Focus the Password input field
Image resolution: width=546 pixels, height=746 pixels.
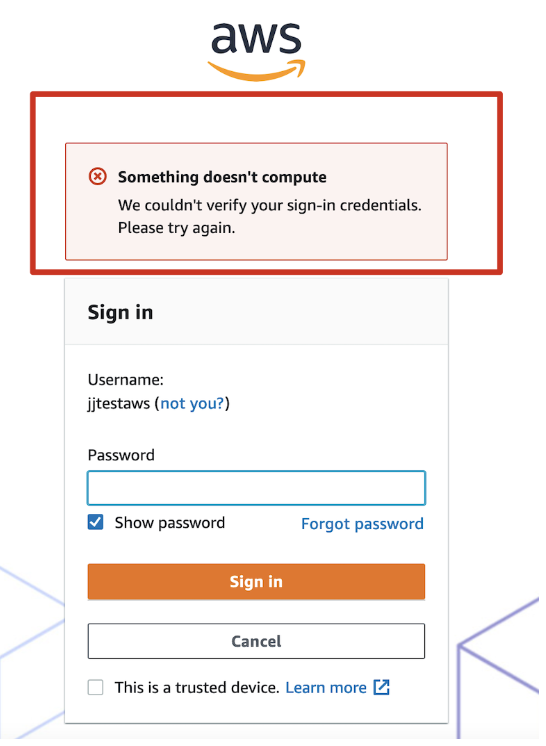click(x=256, y=488)
